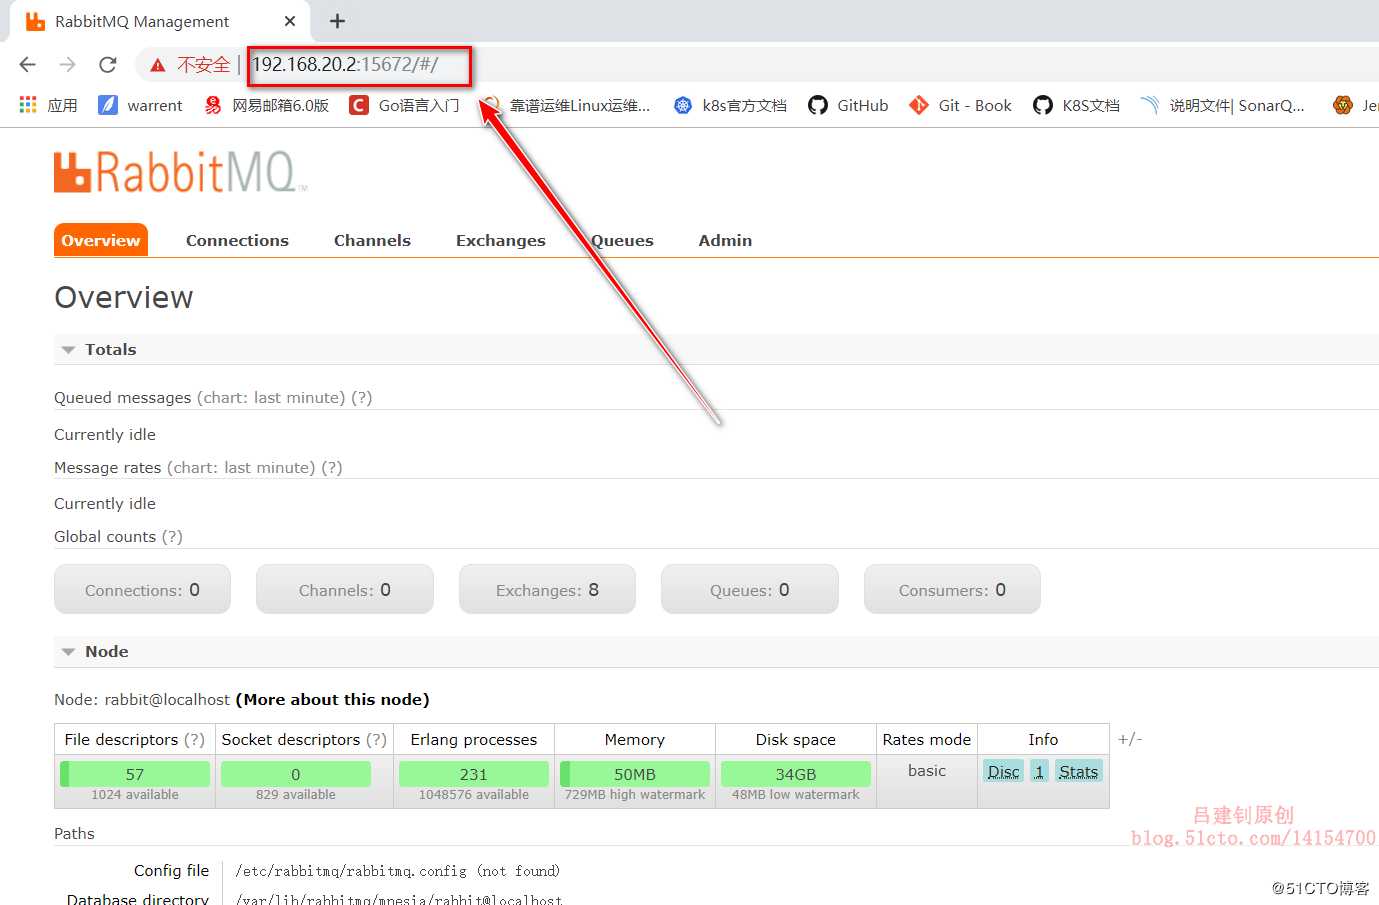1379x905 pixels.
Task: Click the File descriptors 57 usage bar
Action: pyautogui.click(x=135, y=774)
